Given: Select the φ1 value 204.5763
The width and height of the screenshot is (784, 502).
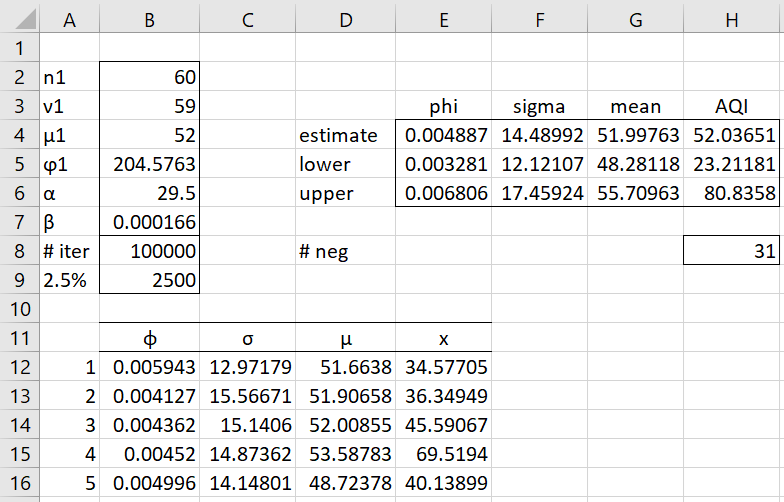Looking at the screenshot, I should click(150, 164).
